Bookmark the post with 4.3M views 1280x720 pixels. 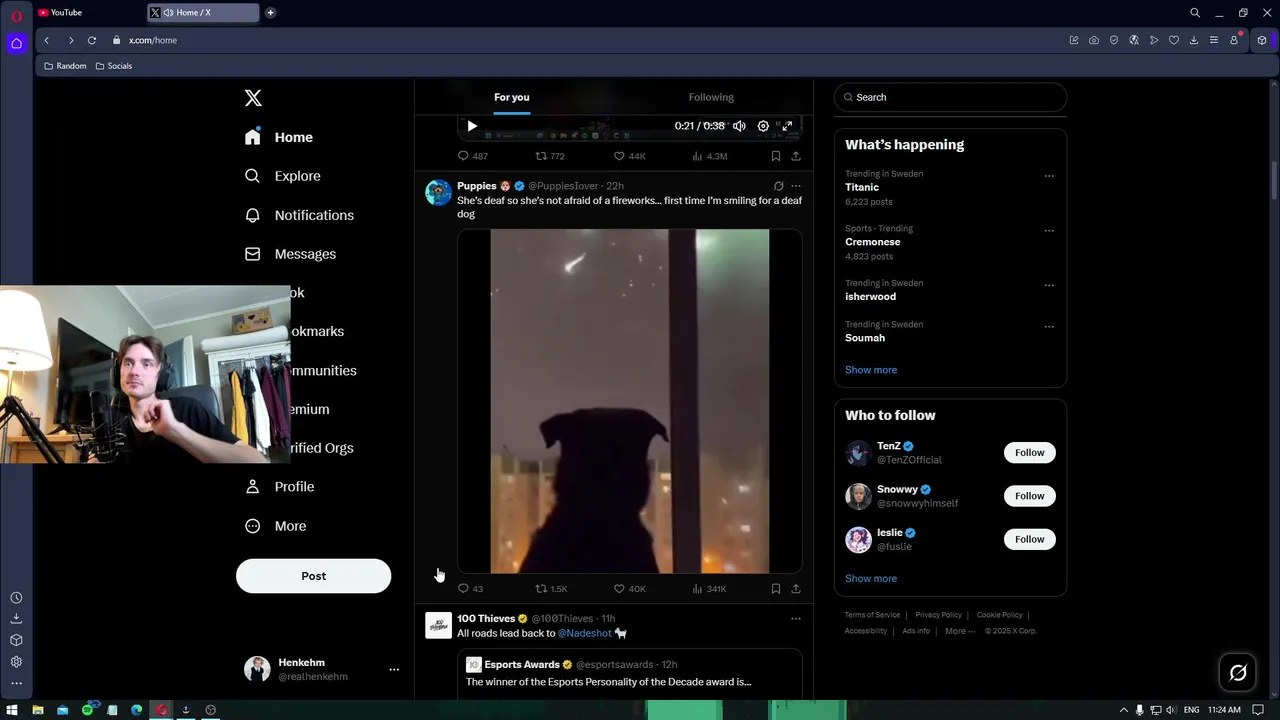pyautogui.click(x=775, y=156)
